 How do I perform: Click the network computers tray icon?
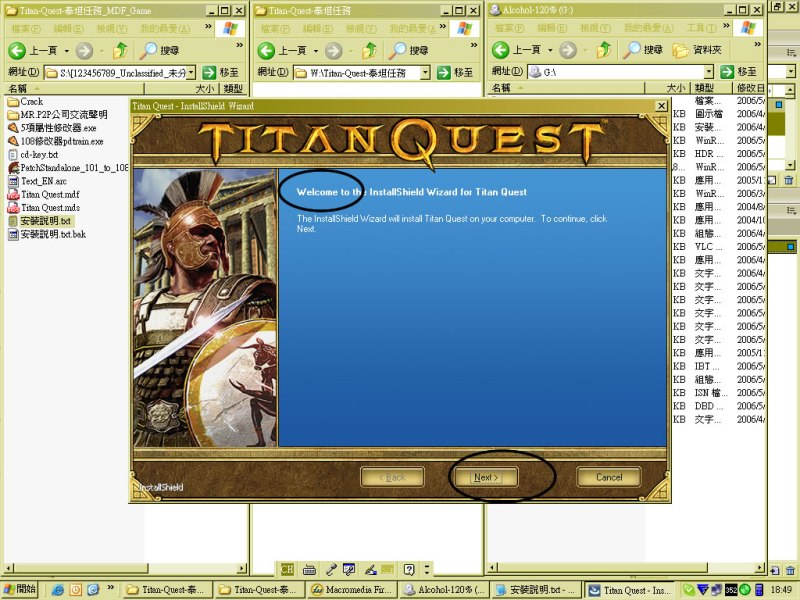pyautogui.click(x=717, y=590)
